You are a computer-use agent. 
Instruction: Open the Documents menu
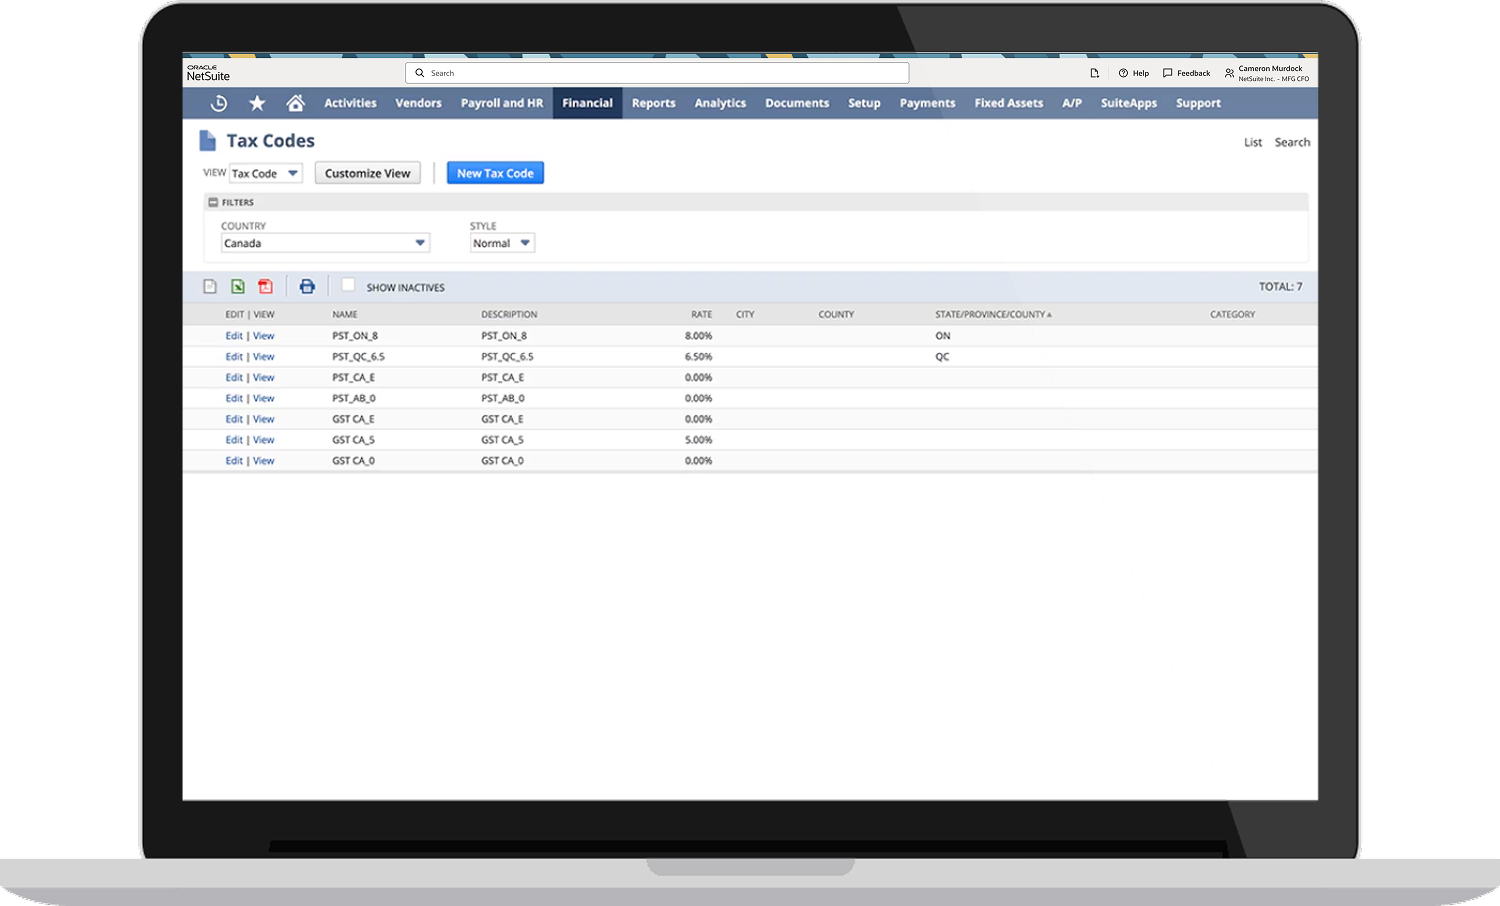coord(797,103)
